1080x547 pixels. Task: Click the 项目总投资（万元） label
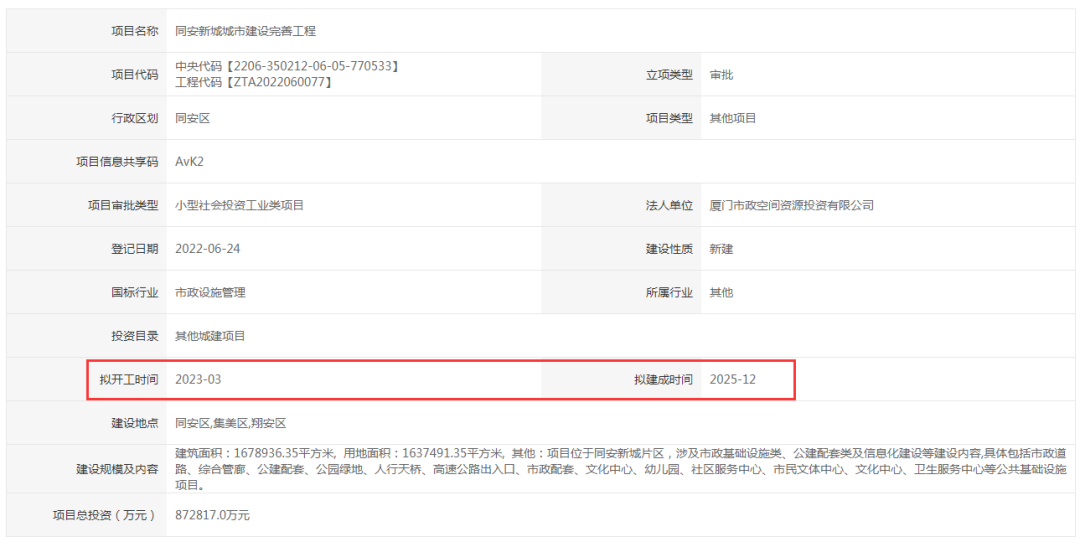[x=105, y=515]
